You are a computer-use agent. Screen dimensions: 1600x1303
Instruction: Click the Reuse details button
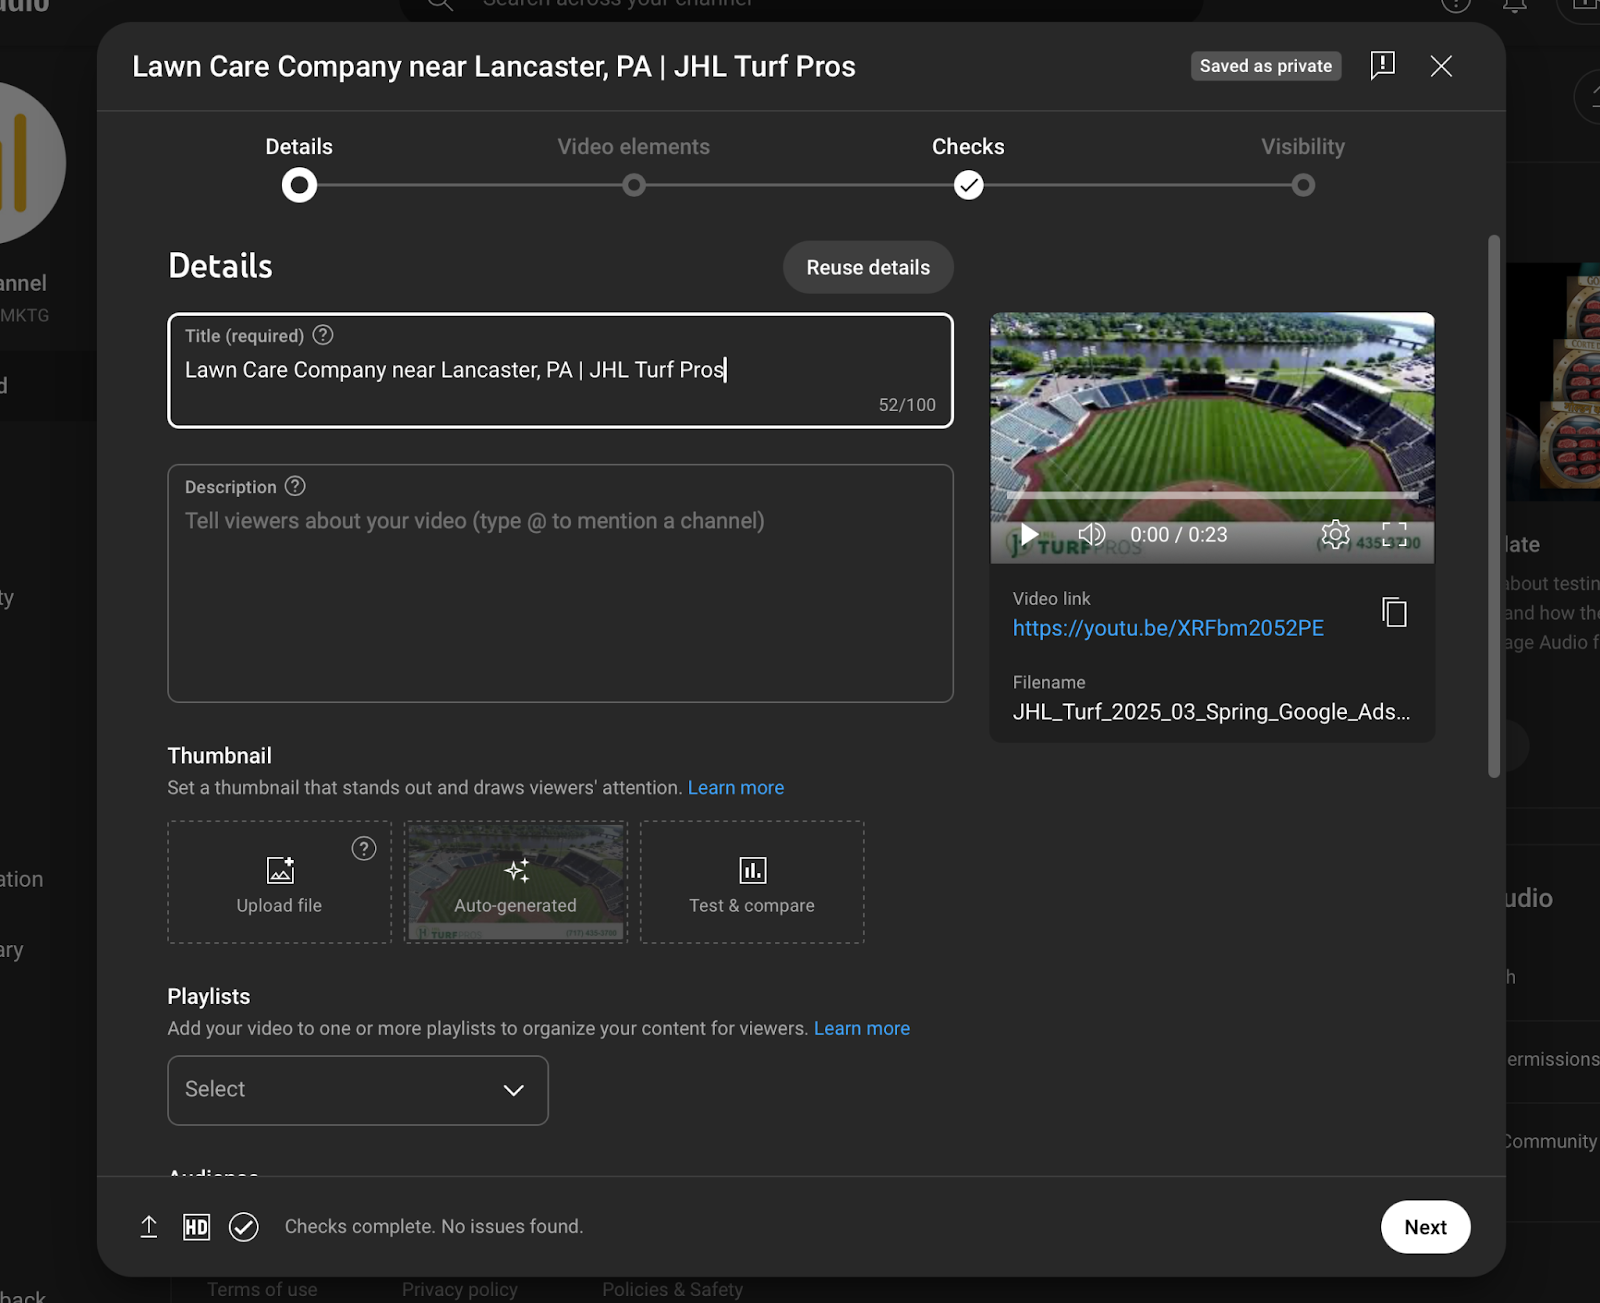(868, 267)
